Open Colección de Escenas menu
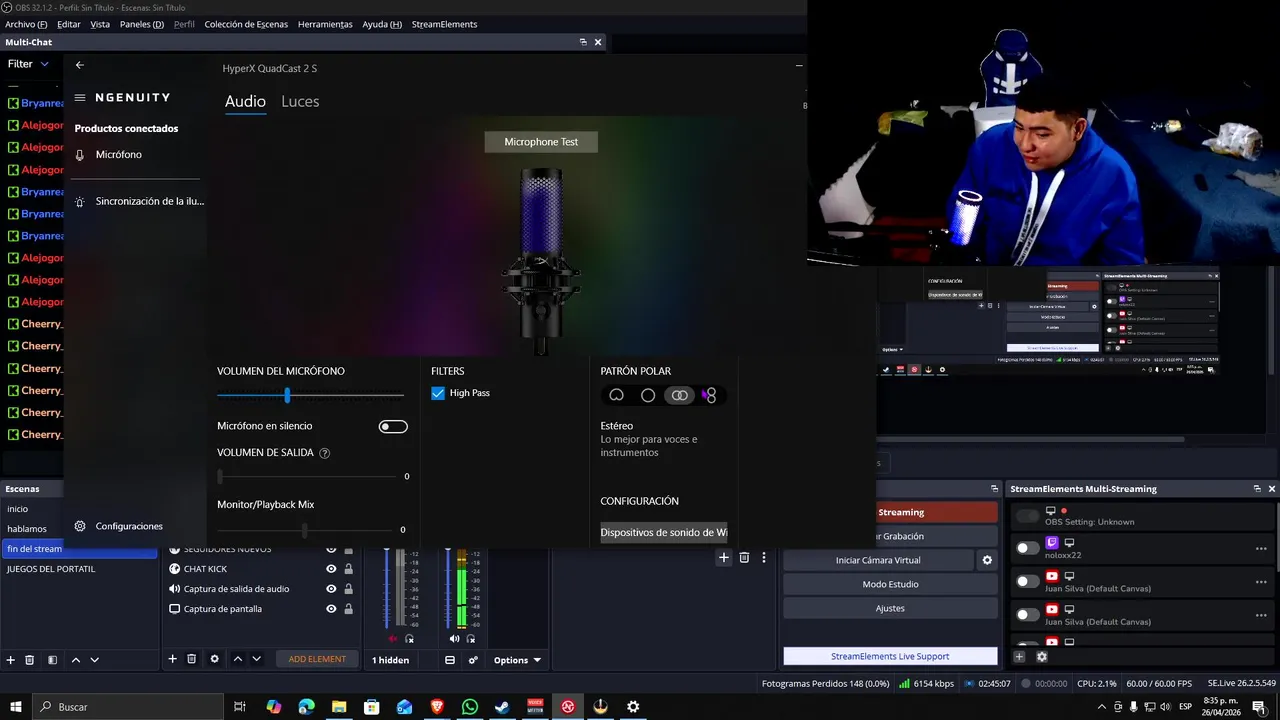Screen dimensions: 1280x720 (x=246, y=24)
